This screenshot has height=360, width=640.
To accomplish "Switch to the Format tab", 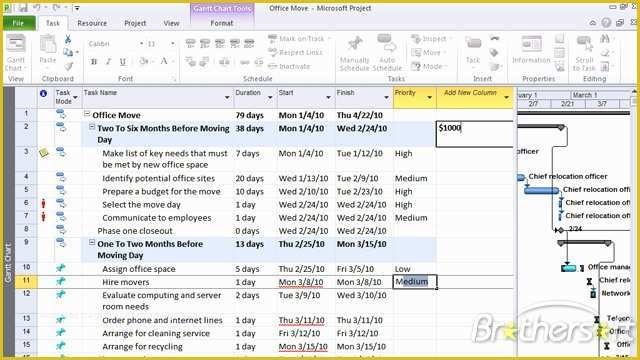I will point(222,23).
